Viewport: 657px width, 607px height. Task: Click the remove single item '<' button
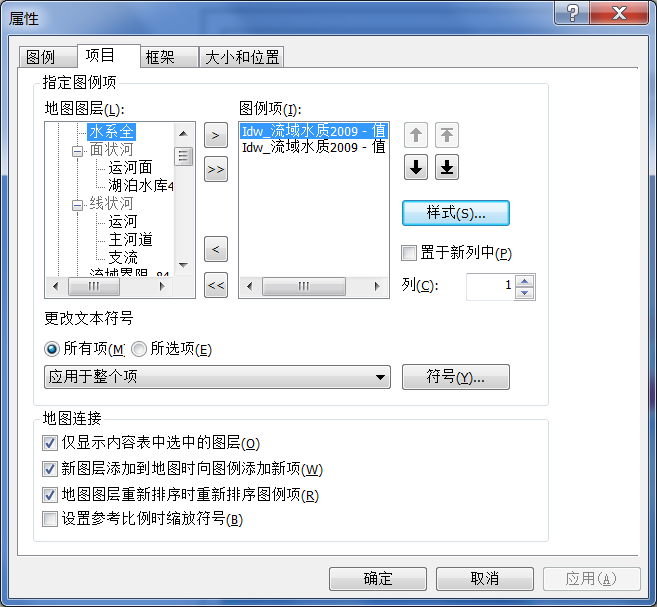[216, 249]
